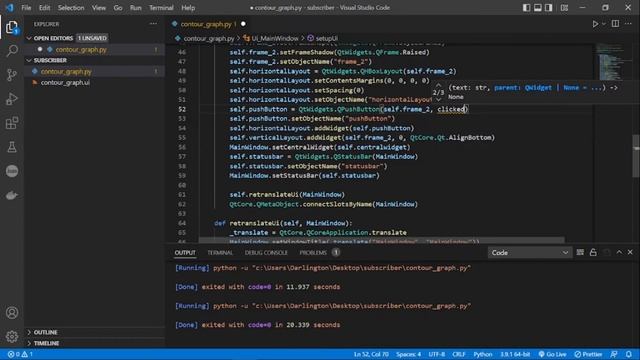Image resolution: width=640 pixels, height=360 pixels.
Task: Open the Extensions view
Action: [12, 123]
